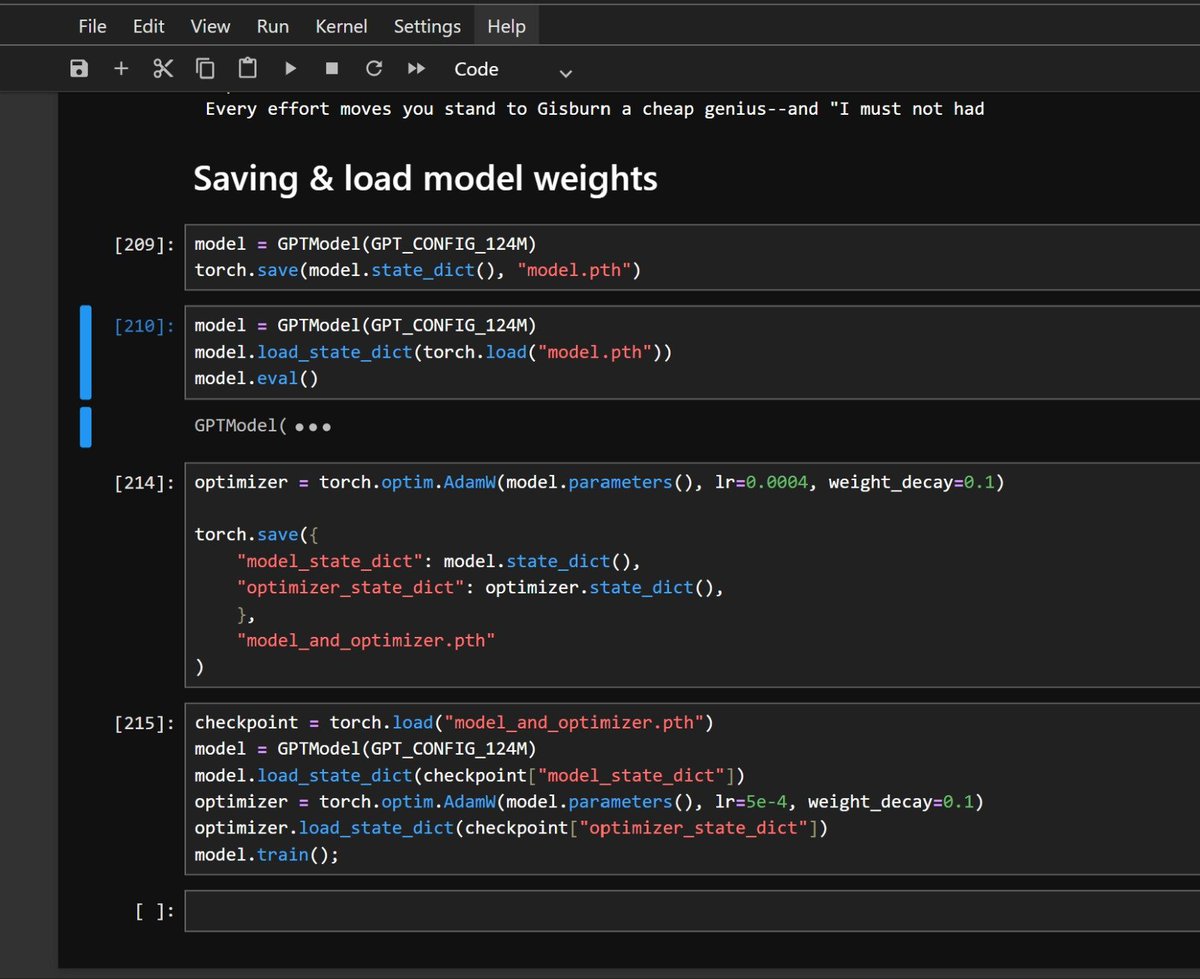
Task: Open the File menu
Action: (93, 26)
